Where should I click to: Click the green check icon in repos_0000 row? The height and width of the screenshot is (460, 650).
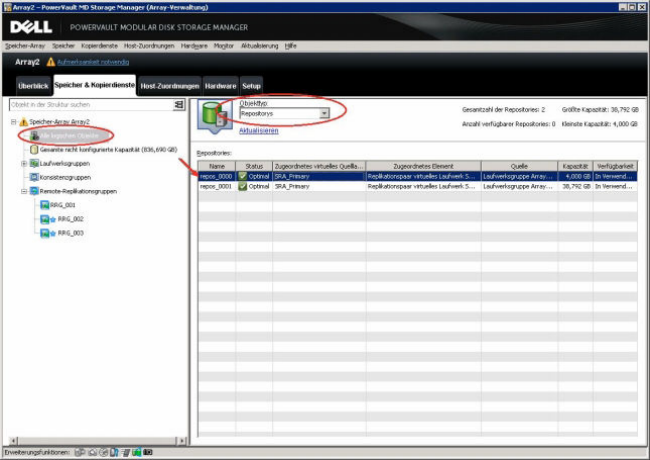243,177
